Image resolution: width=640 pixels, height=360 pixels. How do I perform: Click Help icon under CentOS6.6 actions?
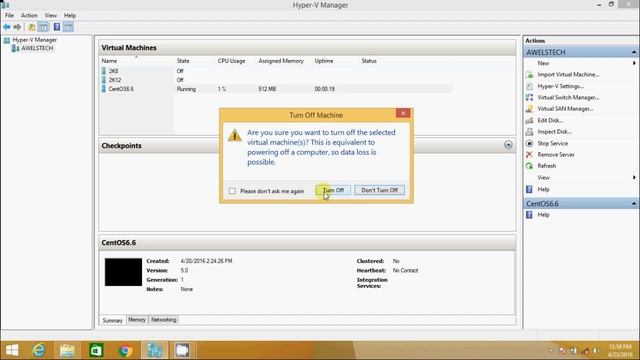(529, 215)
